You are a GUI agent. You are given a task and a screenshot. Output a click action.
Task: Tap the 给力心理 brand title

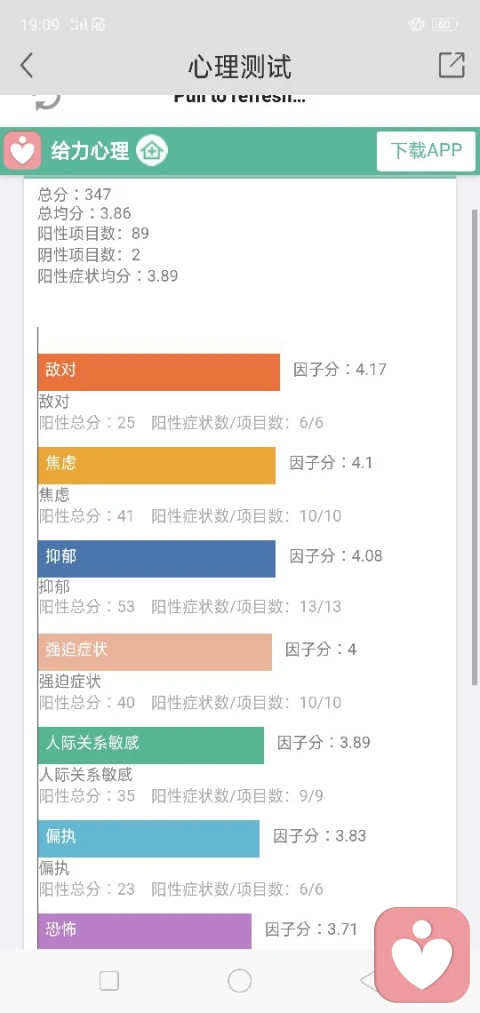click(90, 151)
